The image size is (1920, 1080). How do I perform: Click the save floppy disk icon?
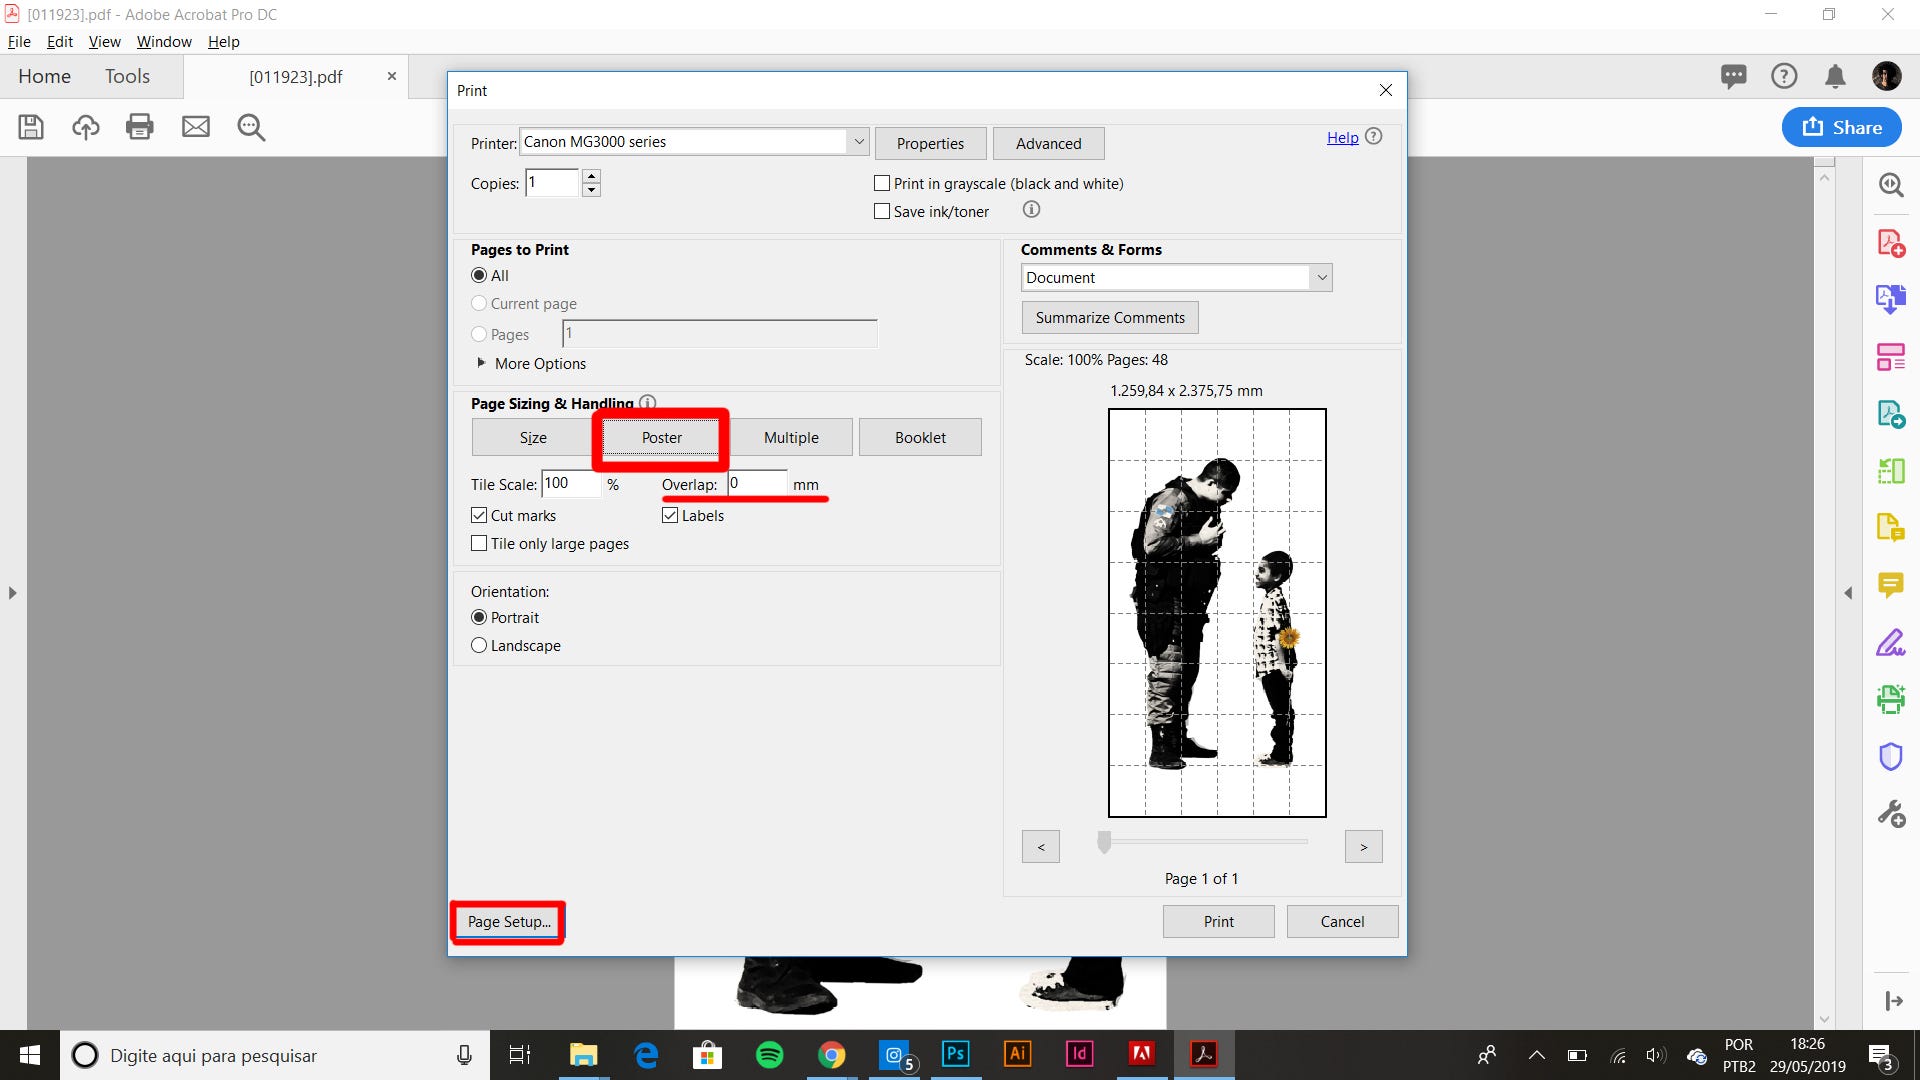click(x=31, y=127)
